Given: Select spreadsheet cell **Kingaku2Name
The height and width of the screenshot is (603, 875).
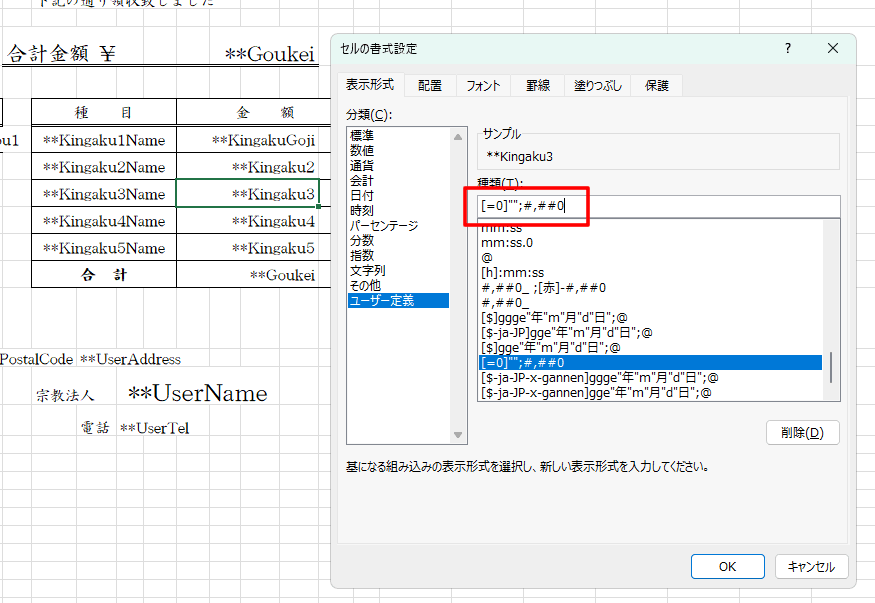Looking at the screenshot, I should (x=104, y=167).
